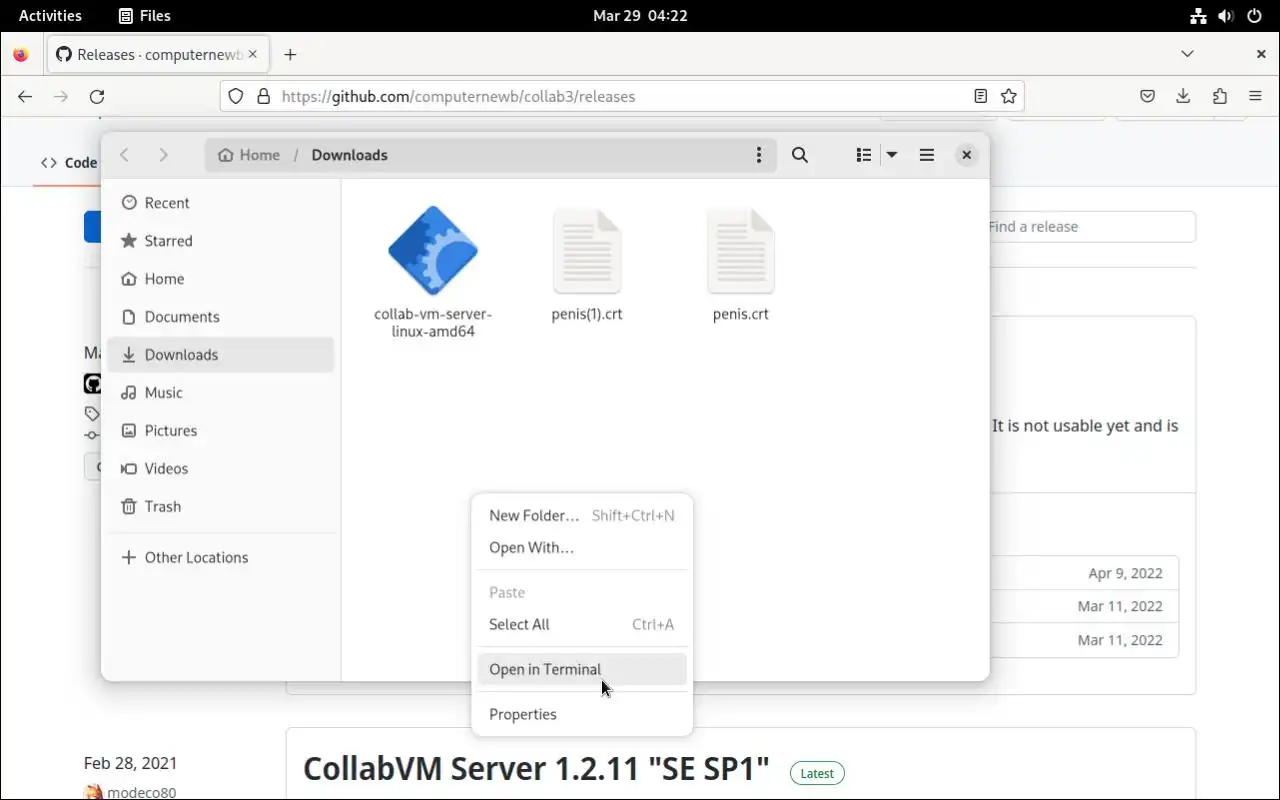This screenshot has width=1280, height=800.
Task: Open a new Firefox tab
Action: (290, 55)
